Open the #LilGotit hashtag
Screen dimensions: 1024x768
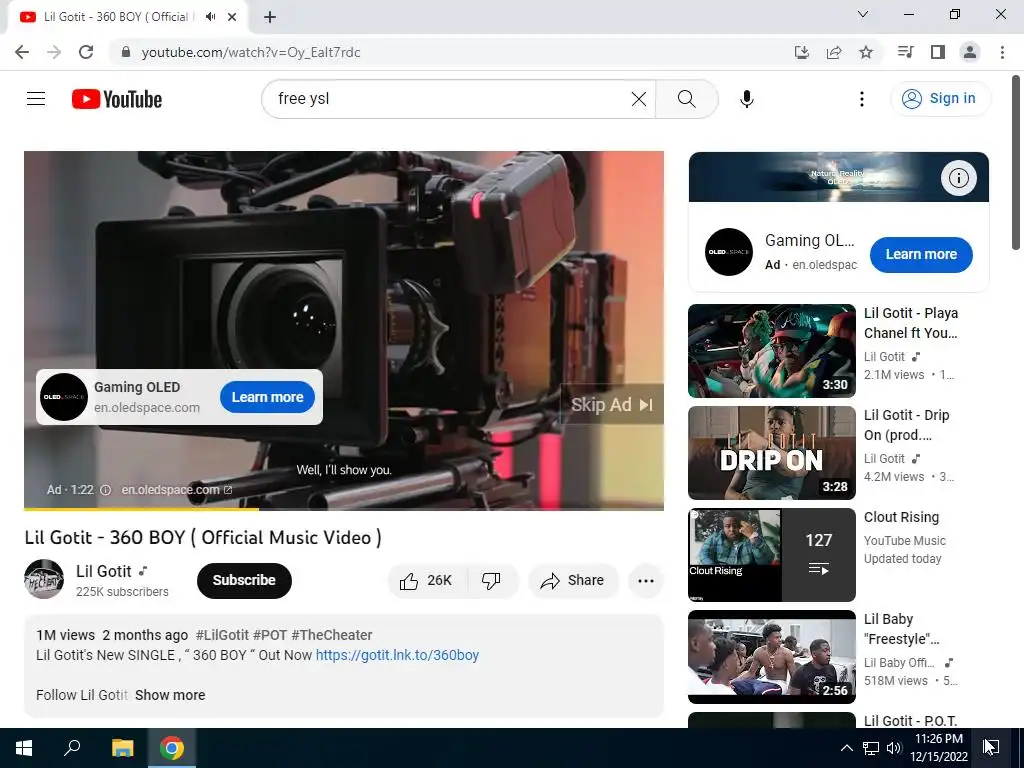point(222,635)
